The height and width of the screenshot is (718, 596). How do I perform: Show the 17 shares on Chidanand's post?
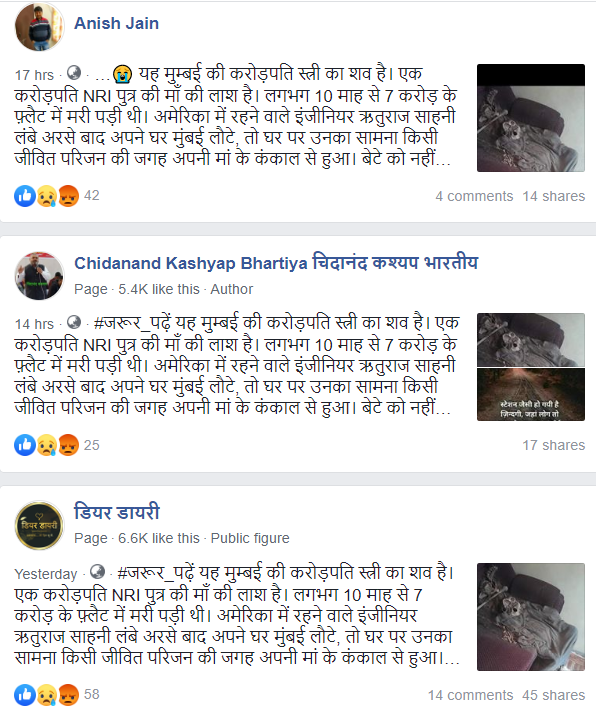[554, 445]
